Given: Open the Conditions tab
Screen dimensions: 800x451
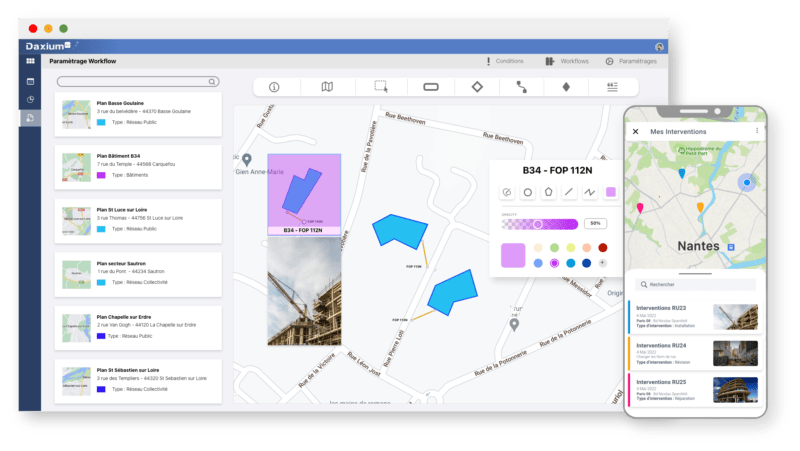Looking at the screenshot, I should [505, 61].
